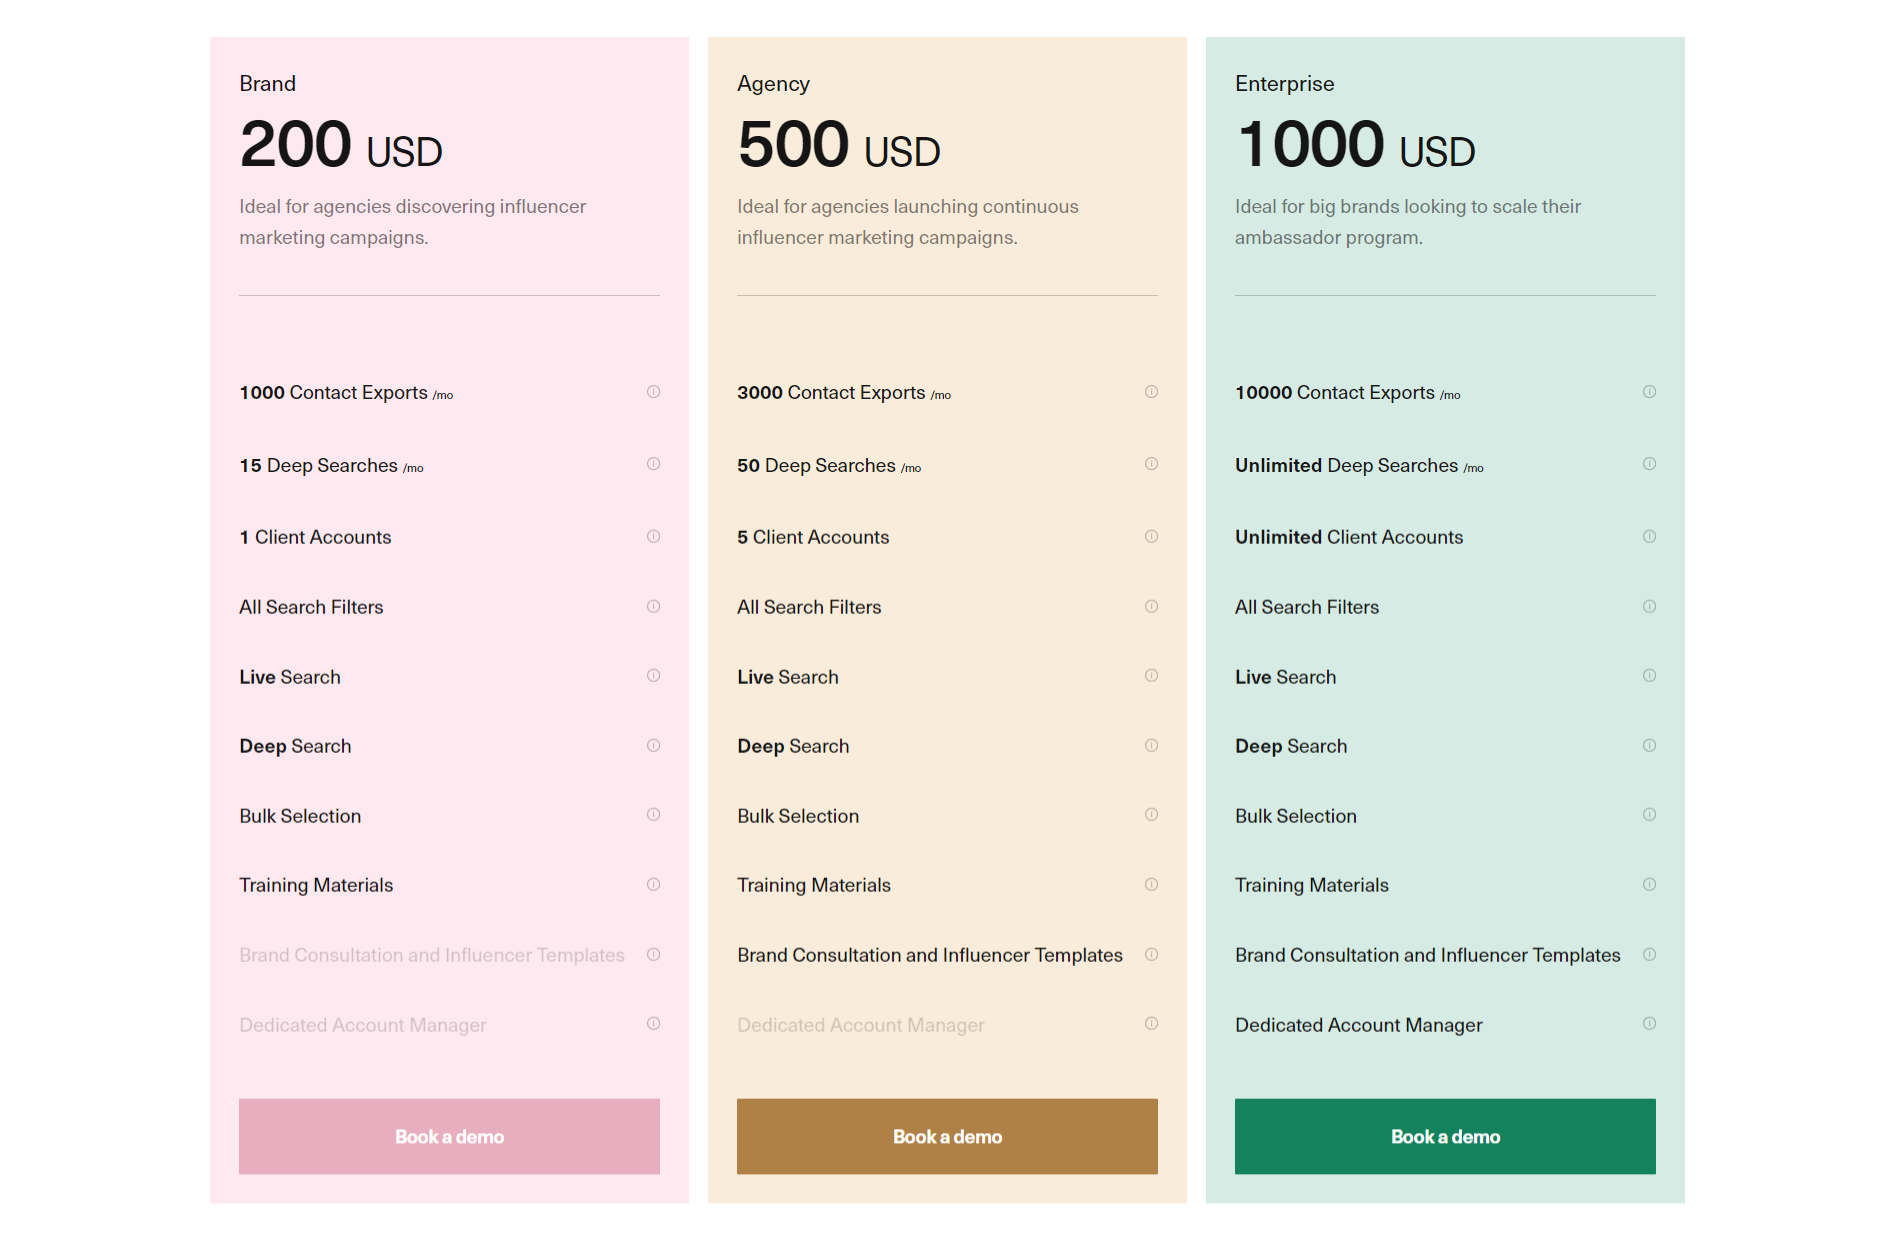Show info for Agency All Search Filters
Viewport: 1892px width, 1234px height.
click(x=1151, y=606)
